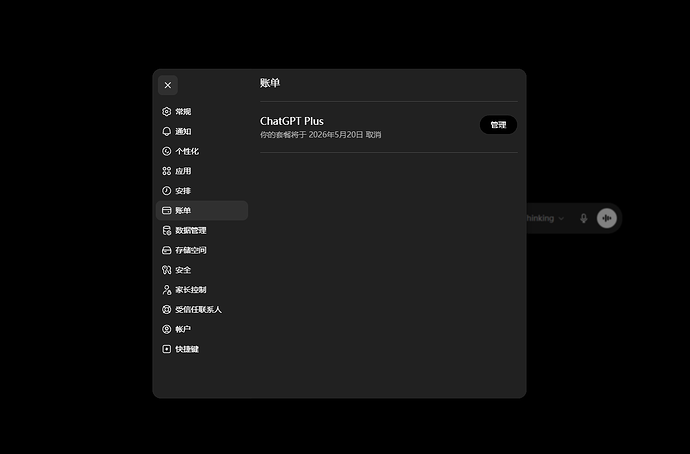Go to the 家长控制 parental controls tab
Image resolution: width=690 pixels, height=454 pixels.
(x=202, y=290)
